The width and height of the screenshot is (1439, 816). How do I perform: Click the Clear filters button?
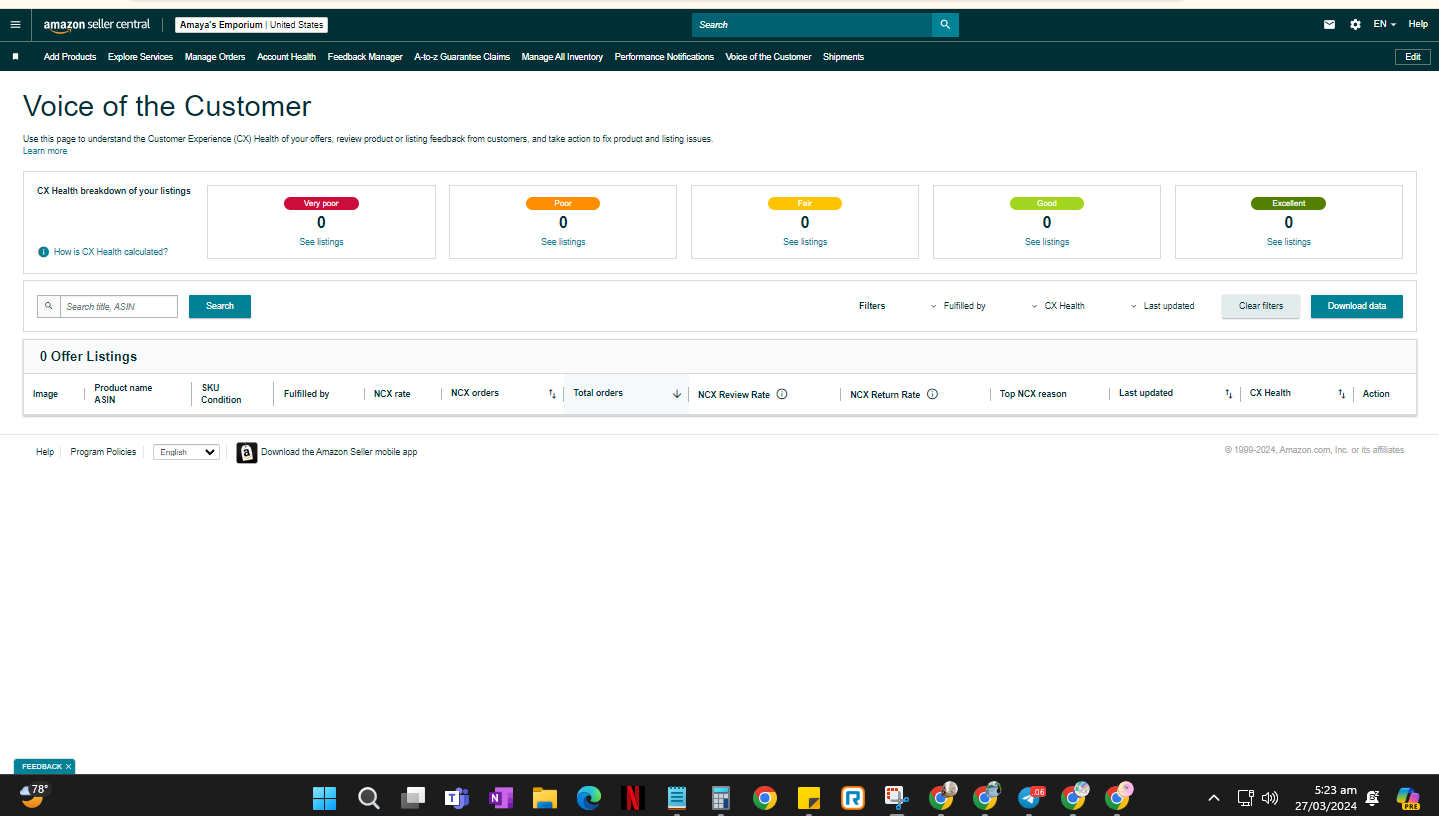point(1261,306)
